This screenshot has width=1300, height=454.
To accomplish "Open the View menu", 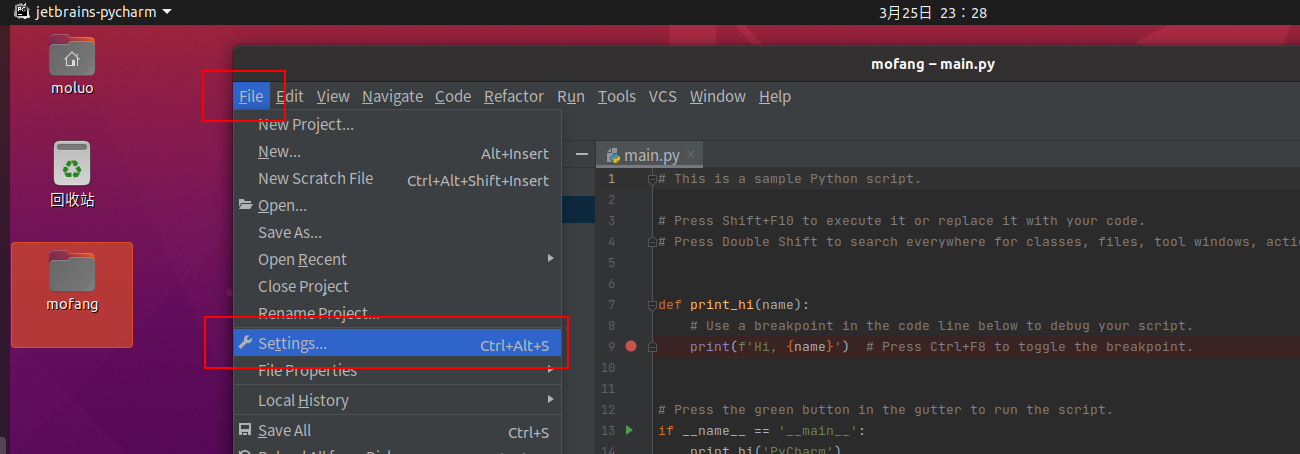I will click(x=333, y=97).
